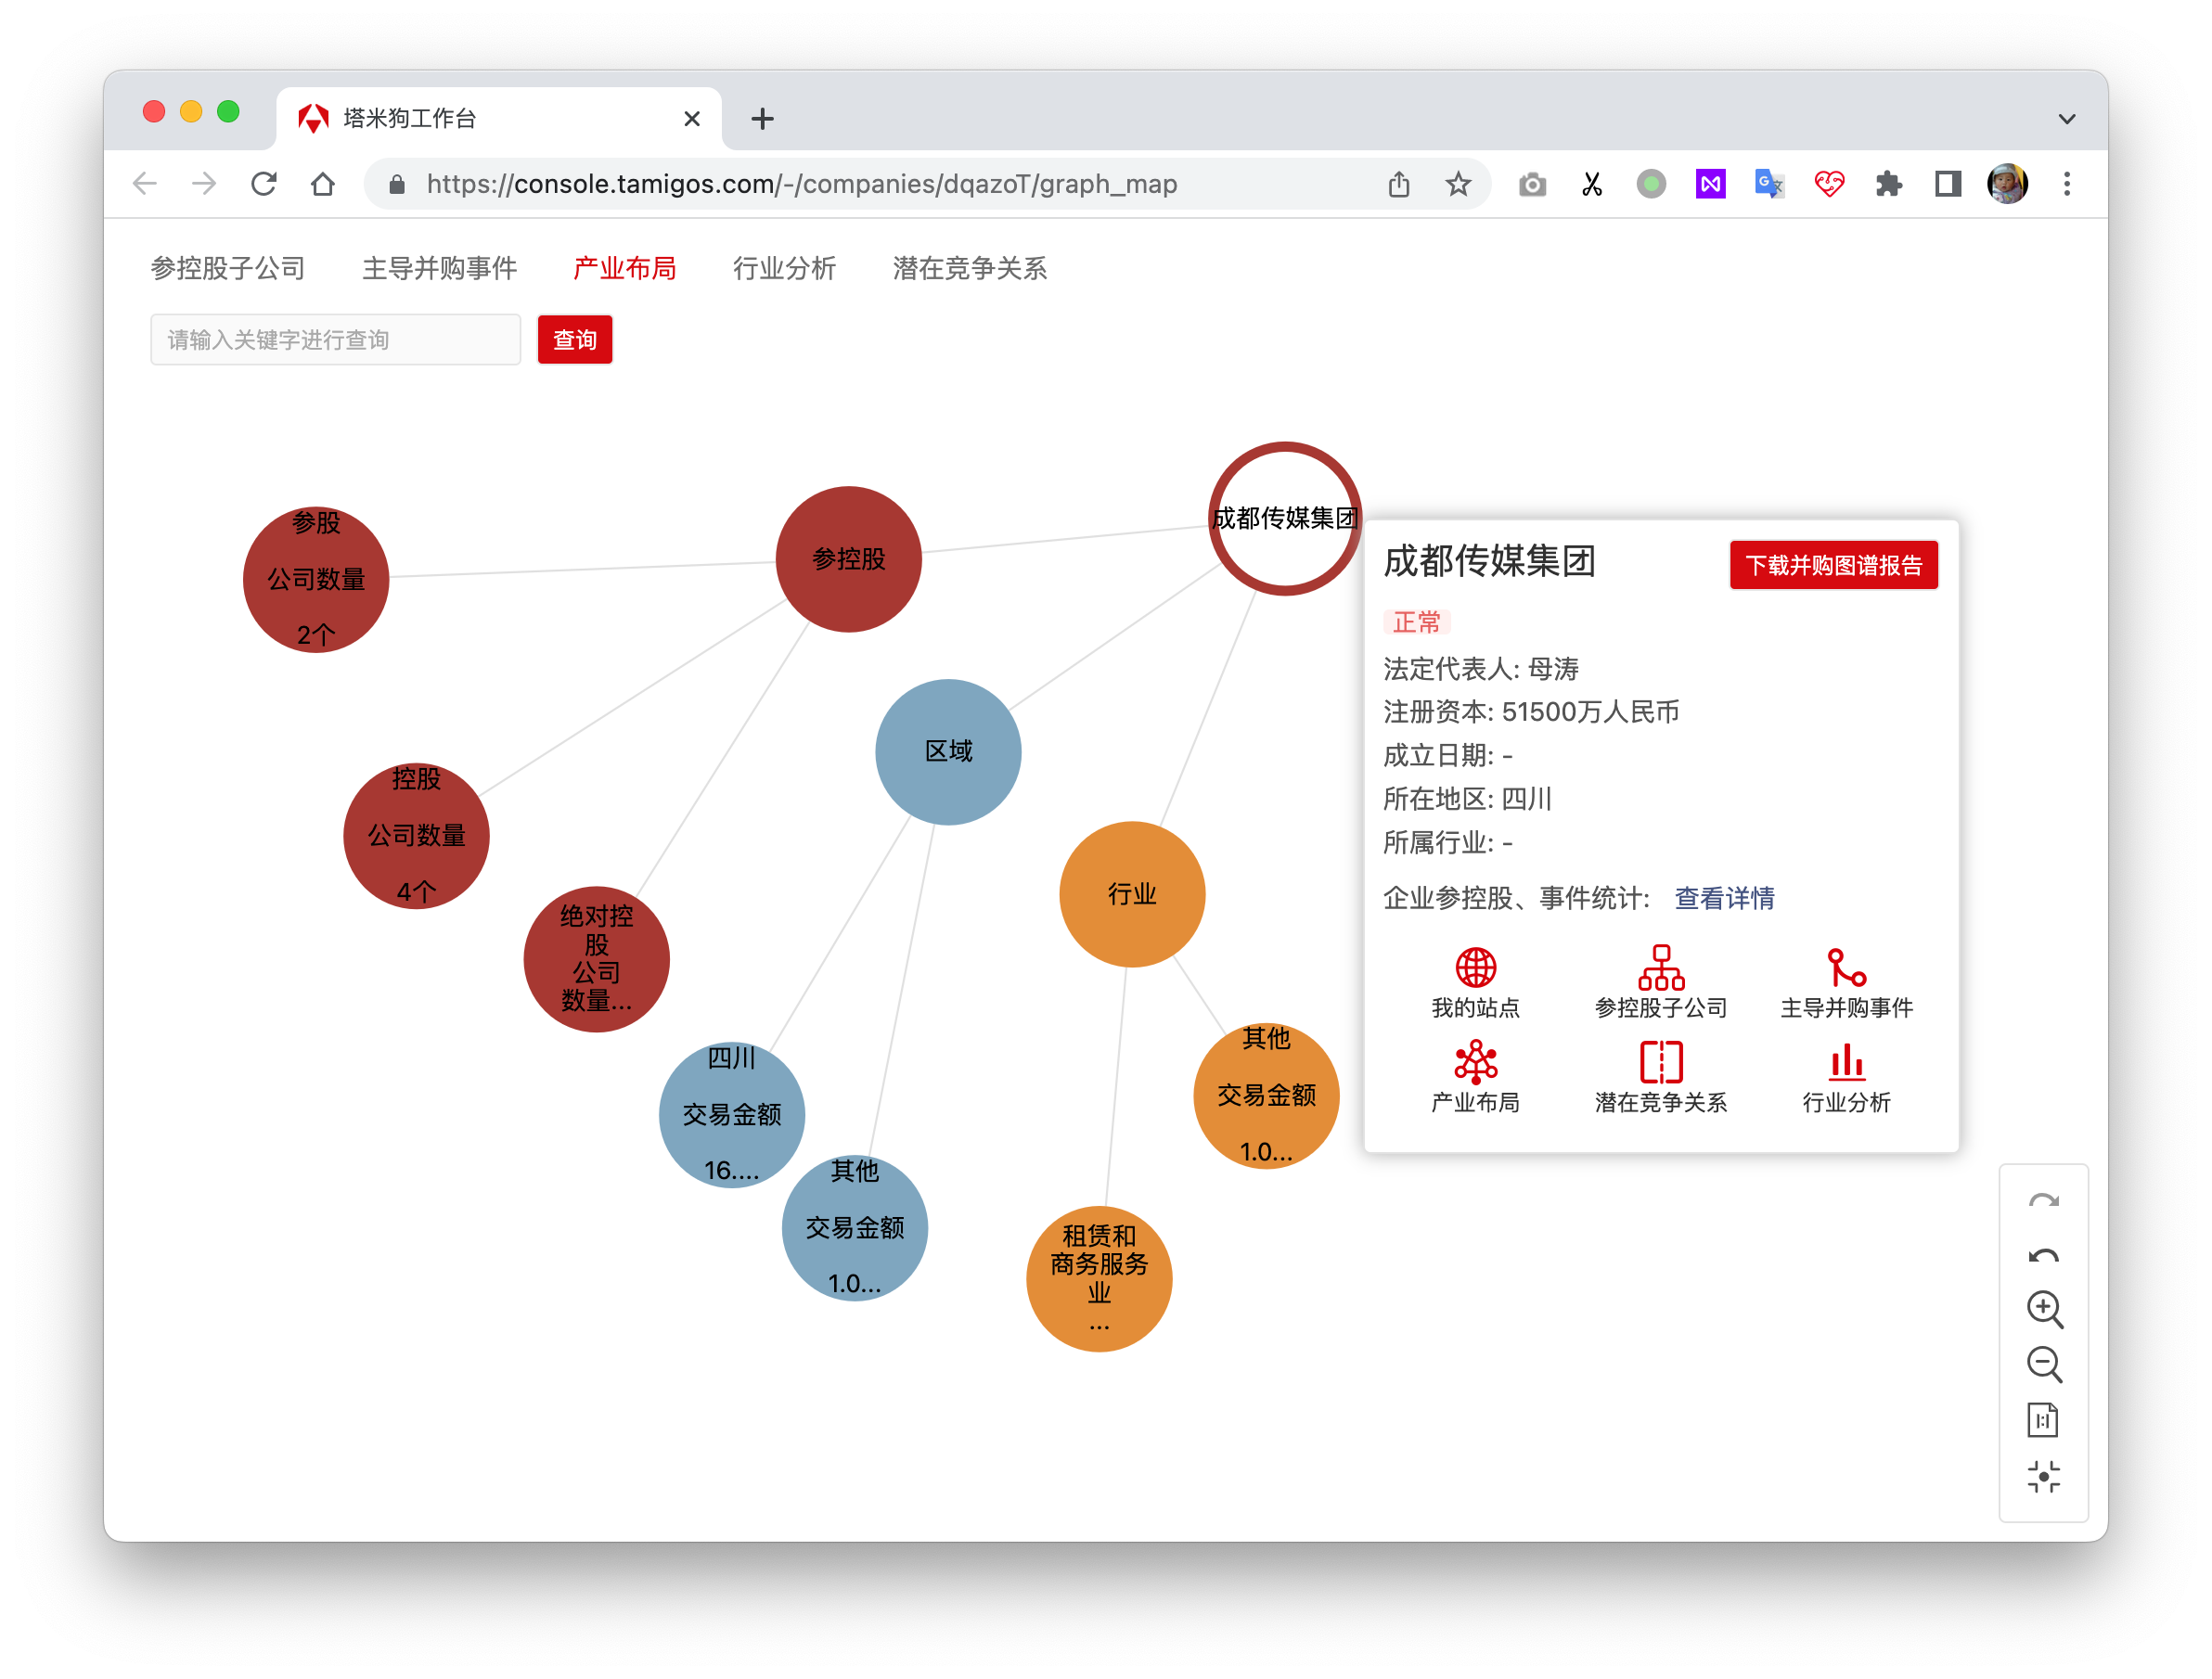Click the 正常 status tag
This screenshot has width=2212, height=1679.
pos(1416,622)
